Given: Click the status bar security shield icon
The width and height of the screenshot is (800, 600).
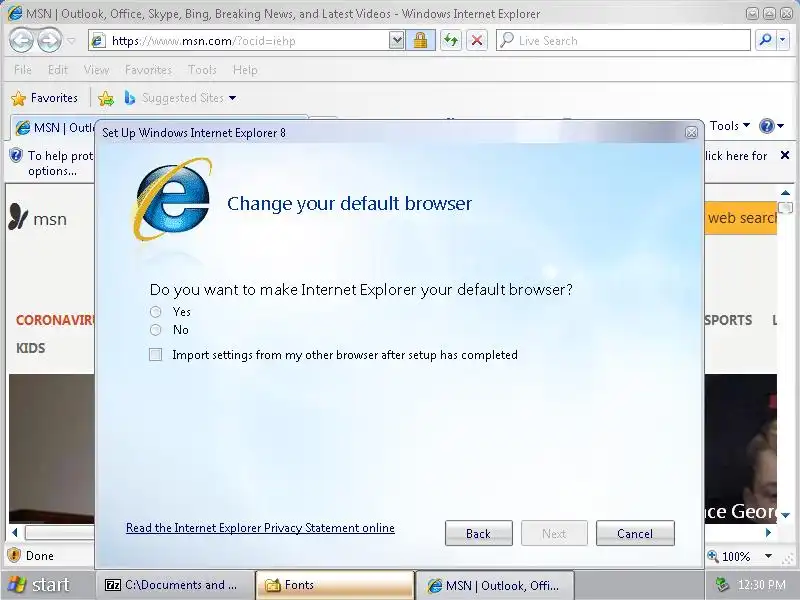Looking at the screenshot, I should coord(14,555).
